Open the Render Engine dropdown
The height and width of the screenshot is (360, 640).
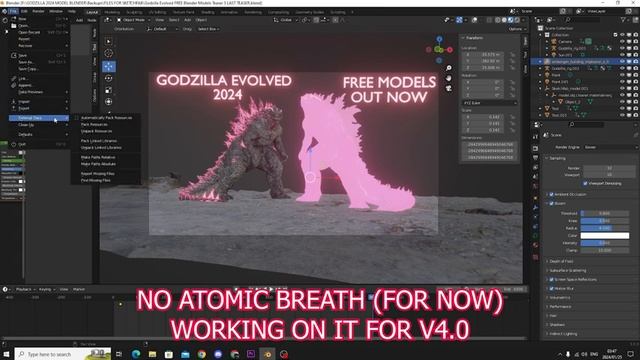[610, 147]
